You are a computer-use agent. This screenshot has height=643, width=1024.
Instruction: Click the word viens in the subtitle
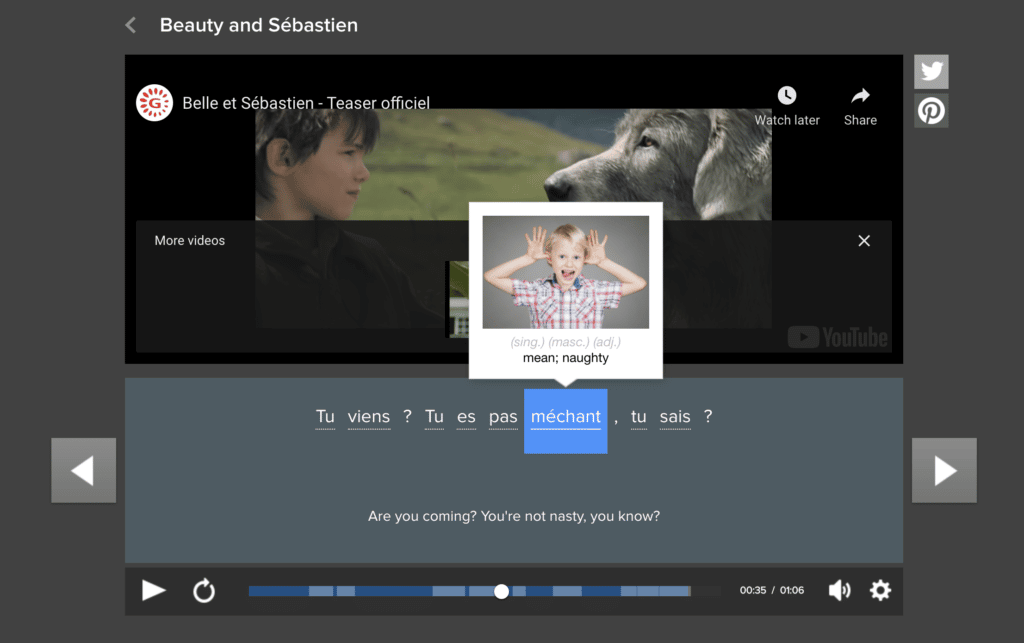coord(369,418)
